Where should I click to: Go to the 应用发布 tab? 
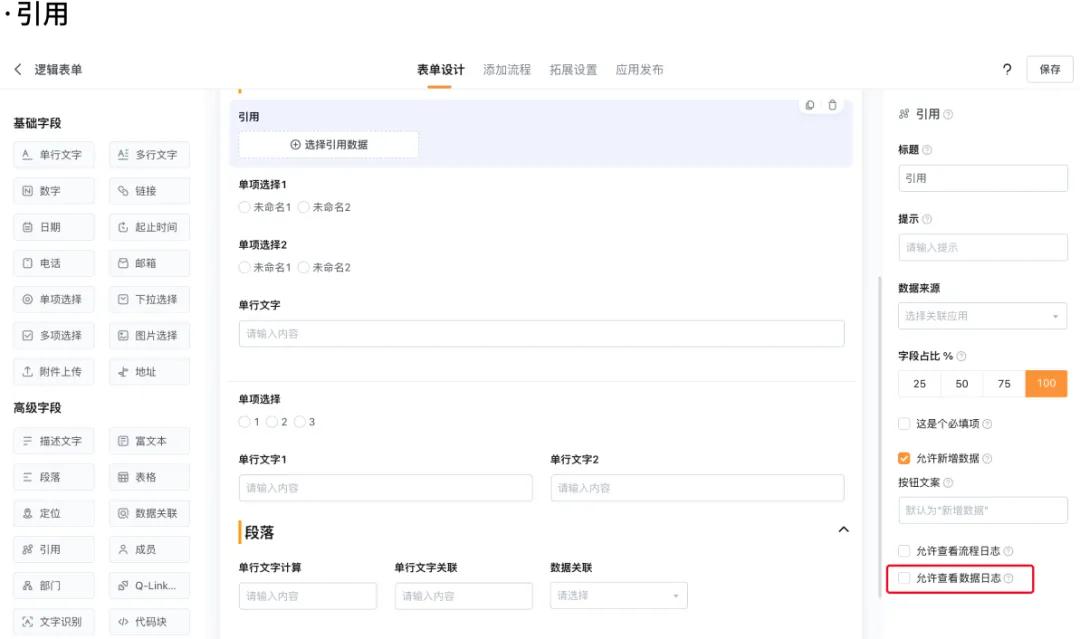tap(639, 70)
